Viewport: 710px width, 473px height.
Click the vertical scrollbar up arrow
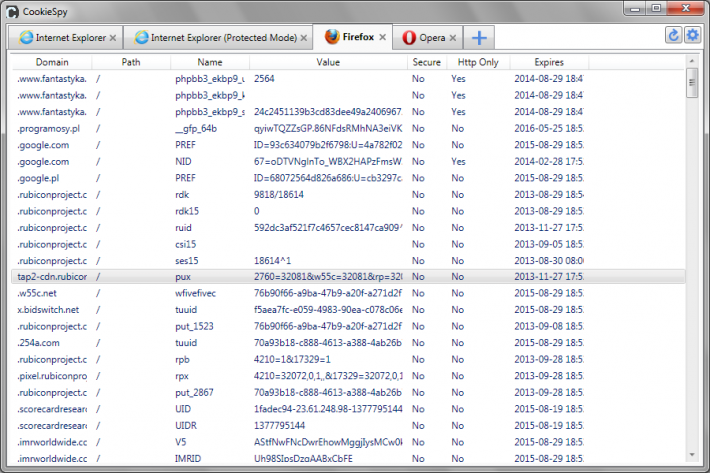[691, 61]
